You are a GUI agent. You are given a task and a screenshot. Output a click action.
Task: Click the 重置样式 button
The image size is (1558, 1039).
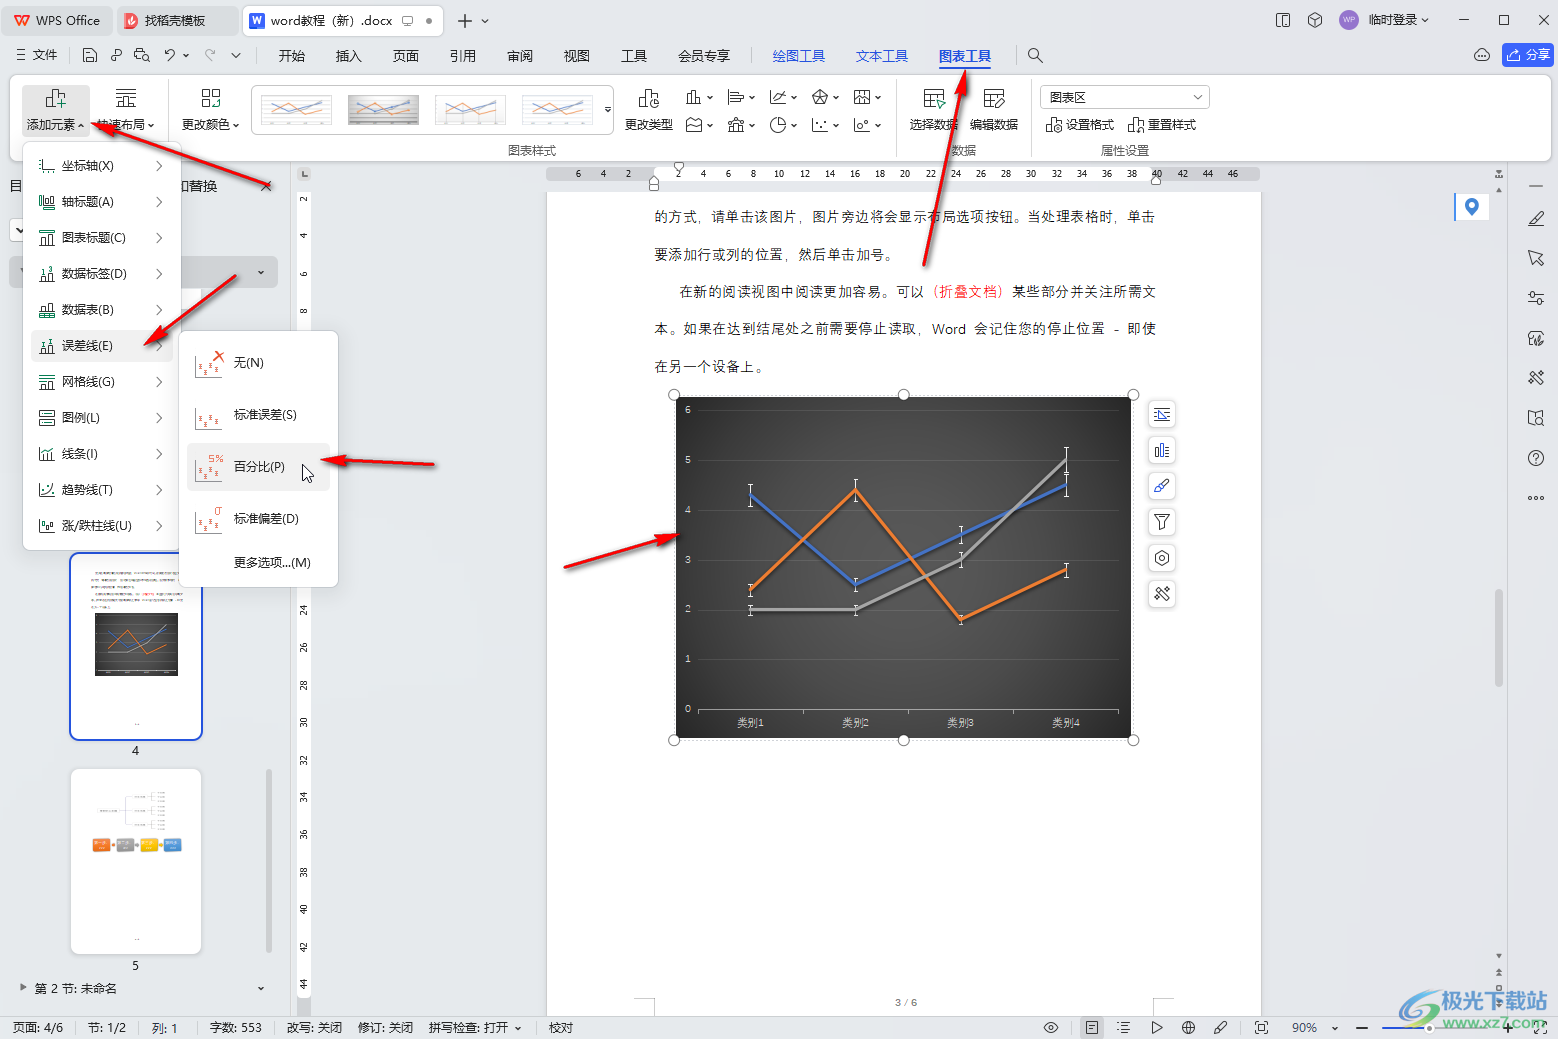(x=1162, y=125)
